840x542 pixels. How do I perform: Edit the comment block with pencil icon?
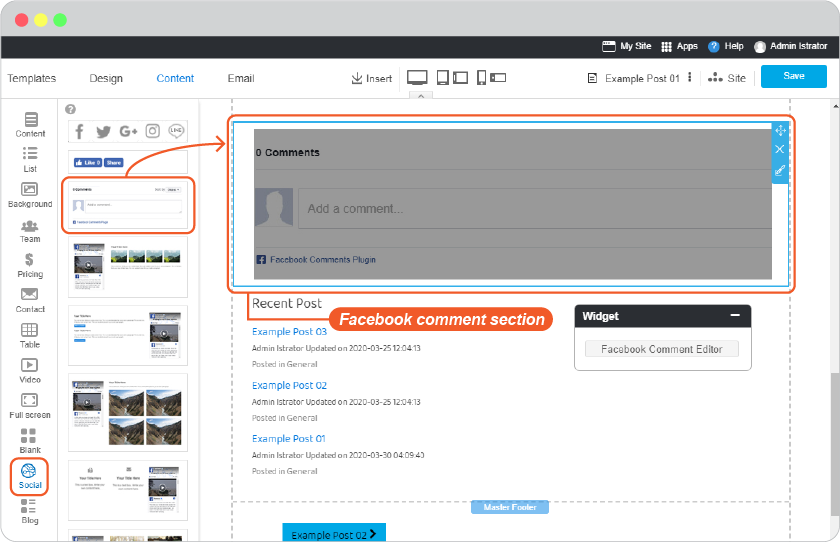[x=780, y=170]
